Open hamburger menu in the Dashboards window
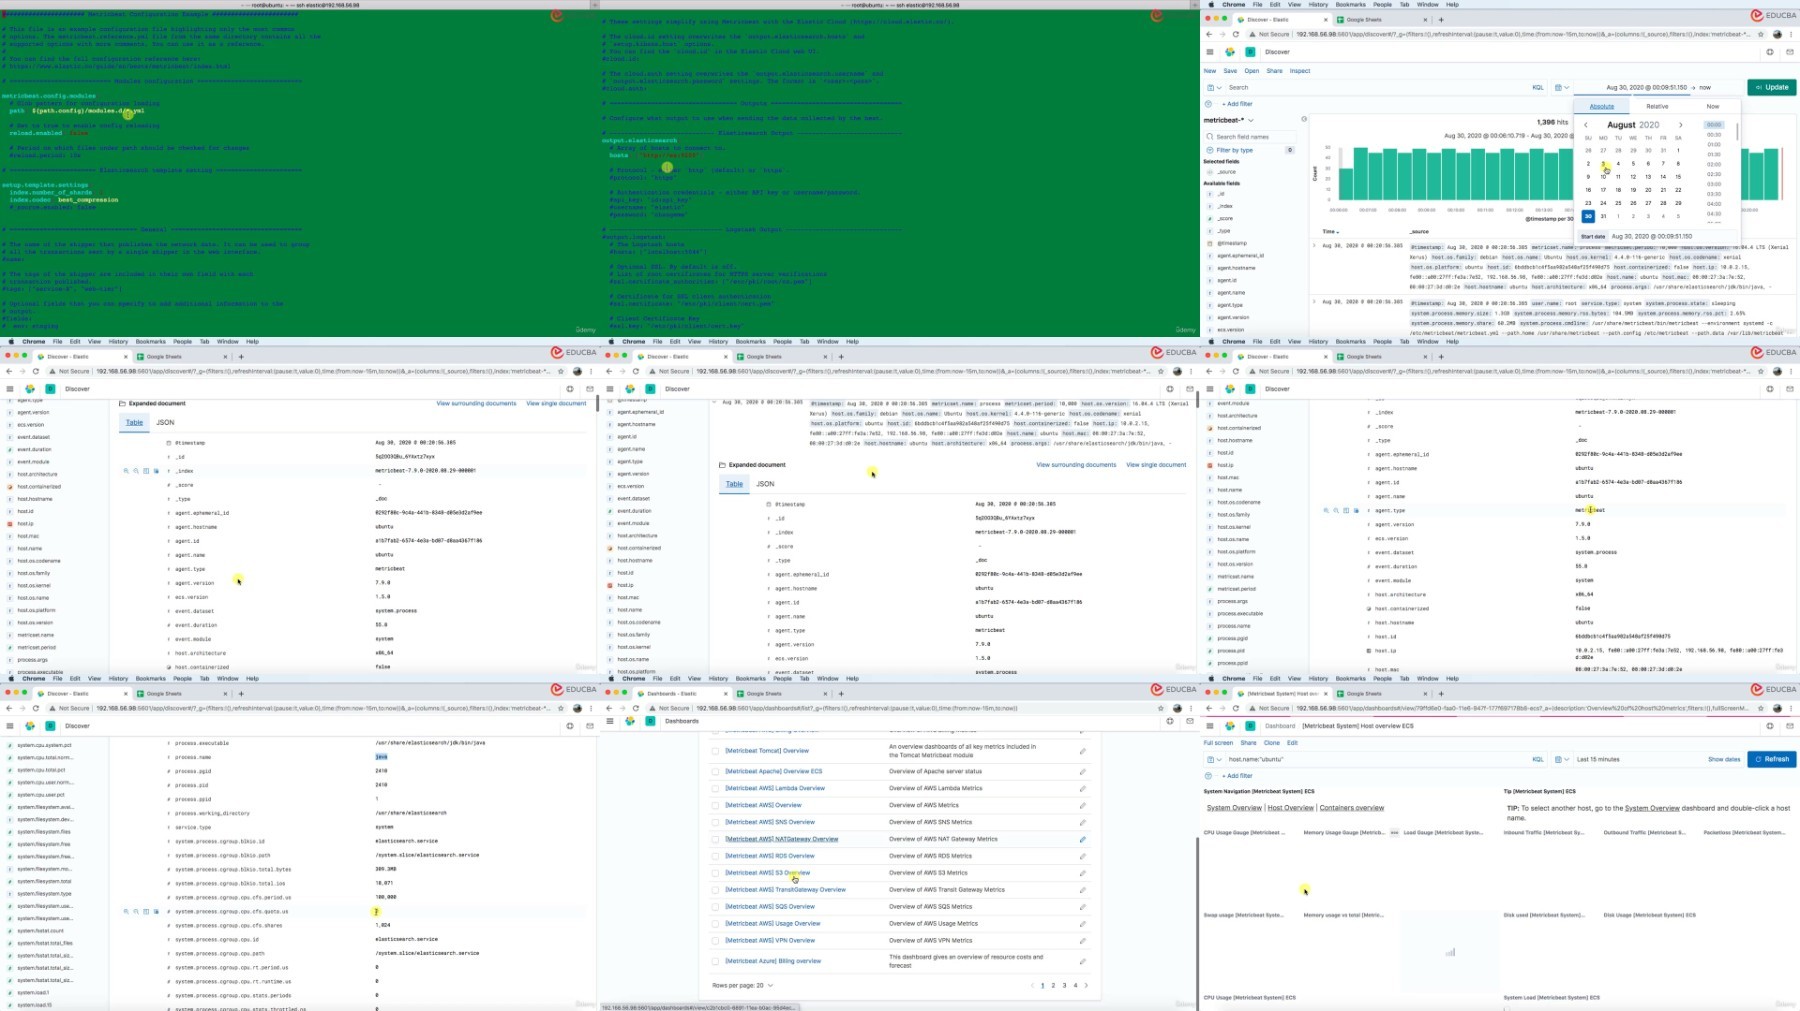 [x=610, y=721]
